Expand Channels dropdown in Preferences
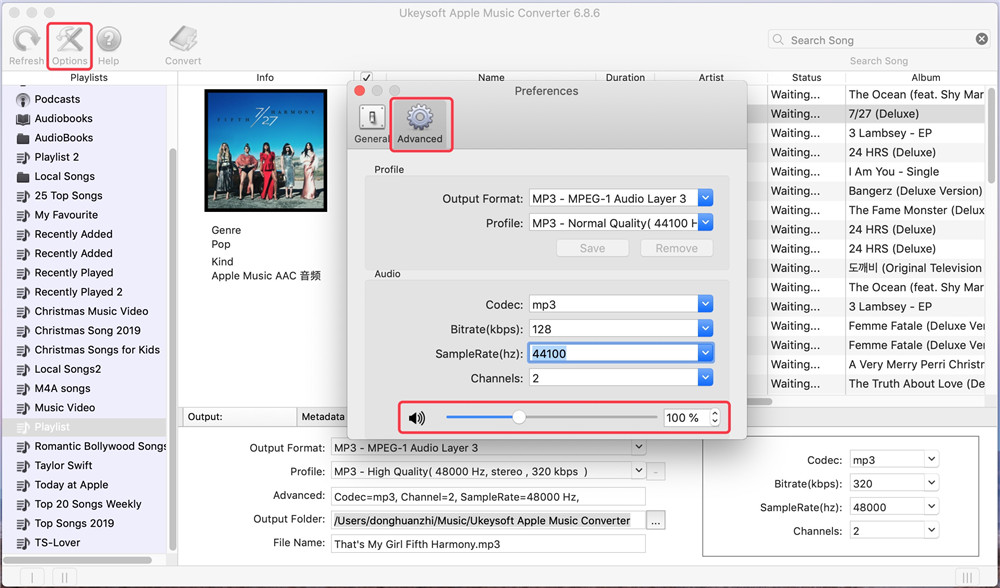 [705, 378]
